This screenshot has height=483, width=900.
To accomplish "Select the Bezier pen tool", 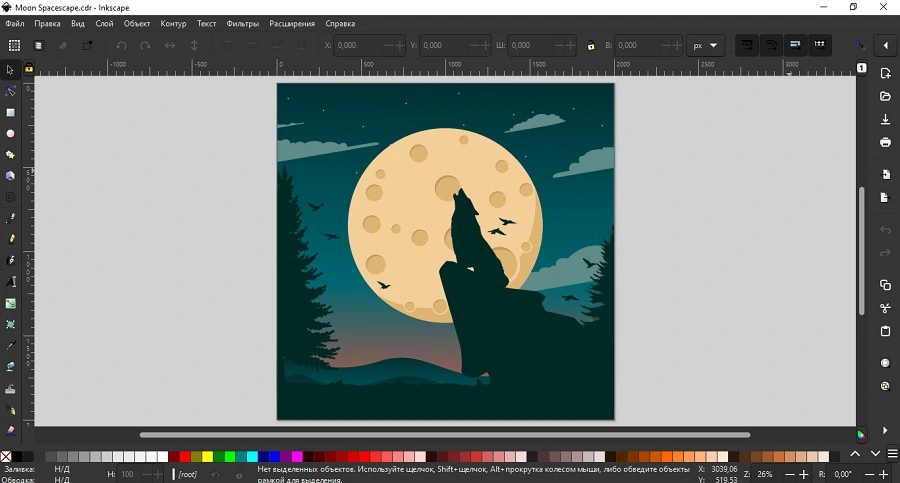I will tap(10, 218).
